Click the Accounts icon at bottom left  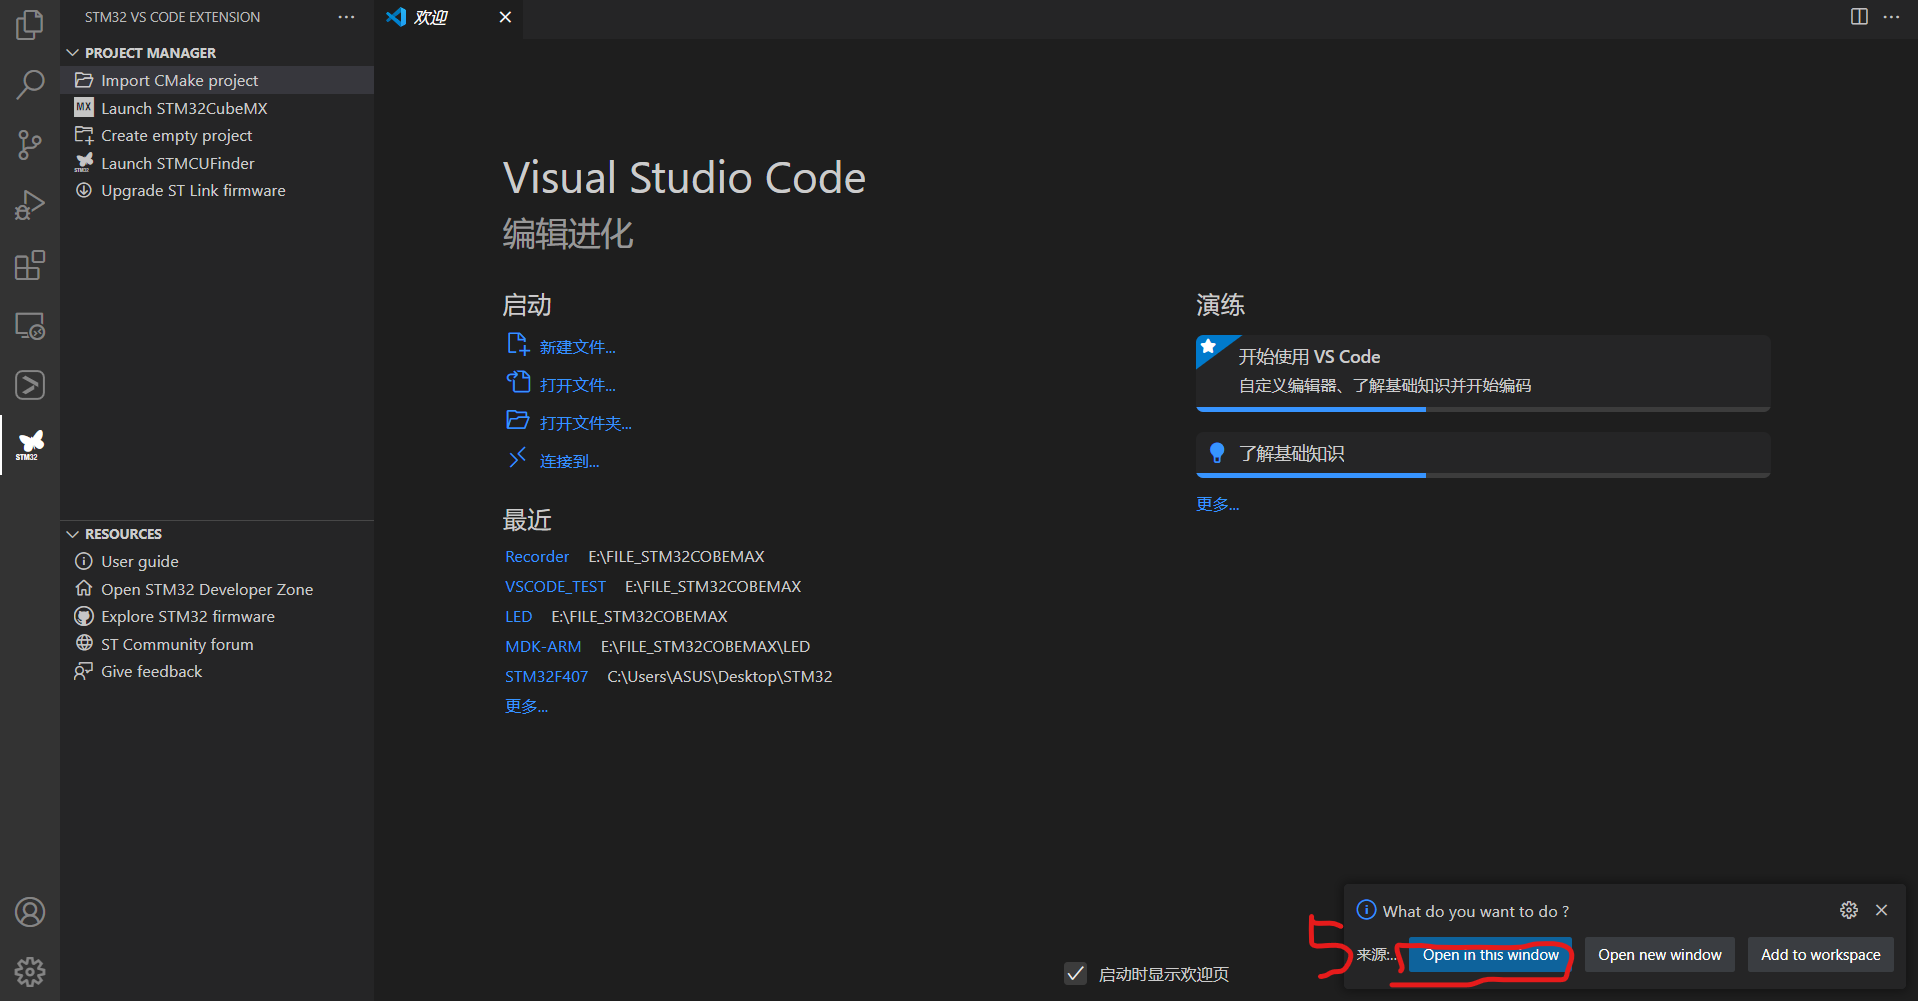point(30,911)
